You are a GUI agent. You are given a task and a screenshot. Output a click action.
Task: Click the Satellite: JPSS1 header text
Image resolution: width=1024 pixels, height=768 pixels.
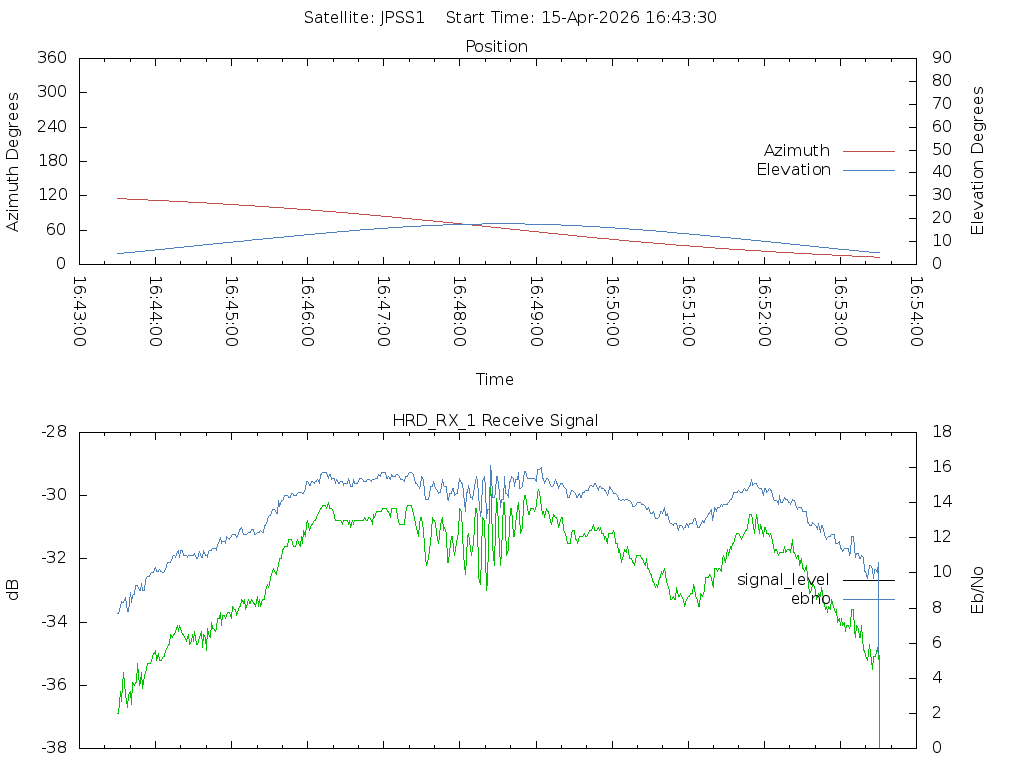[x=364, y=18]
